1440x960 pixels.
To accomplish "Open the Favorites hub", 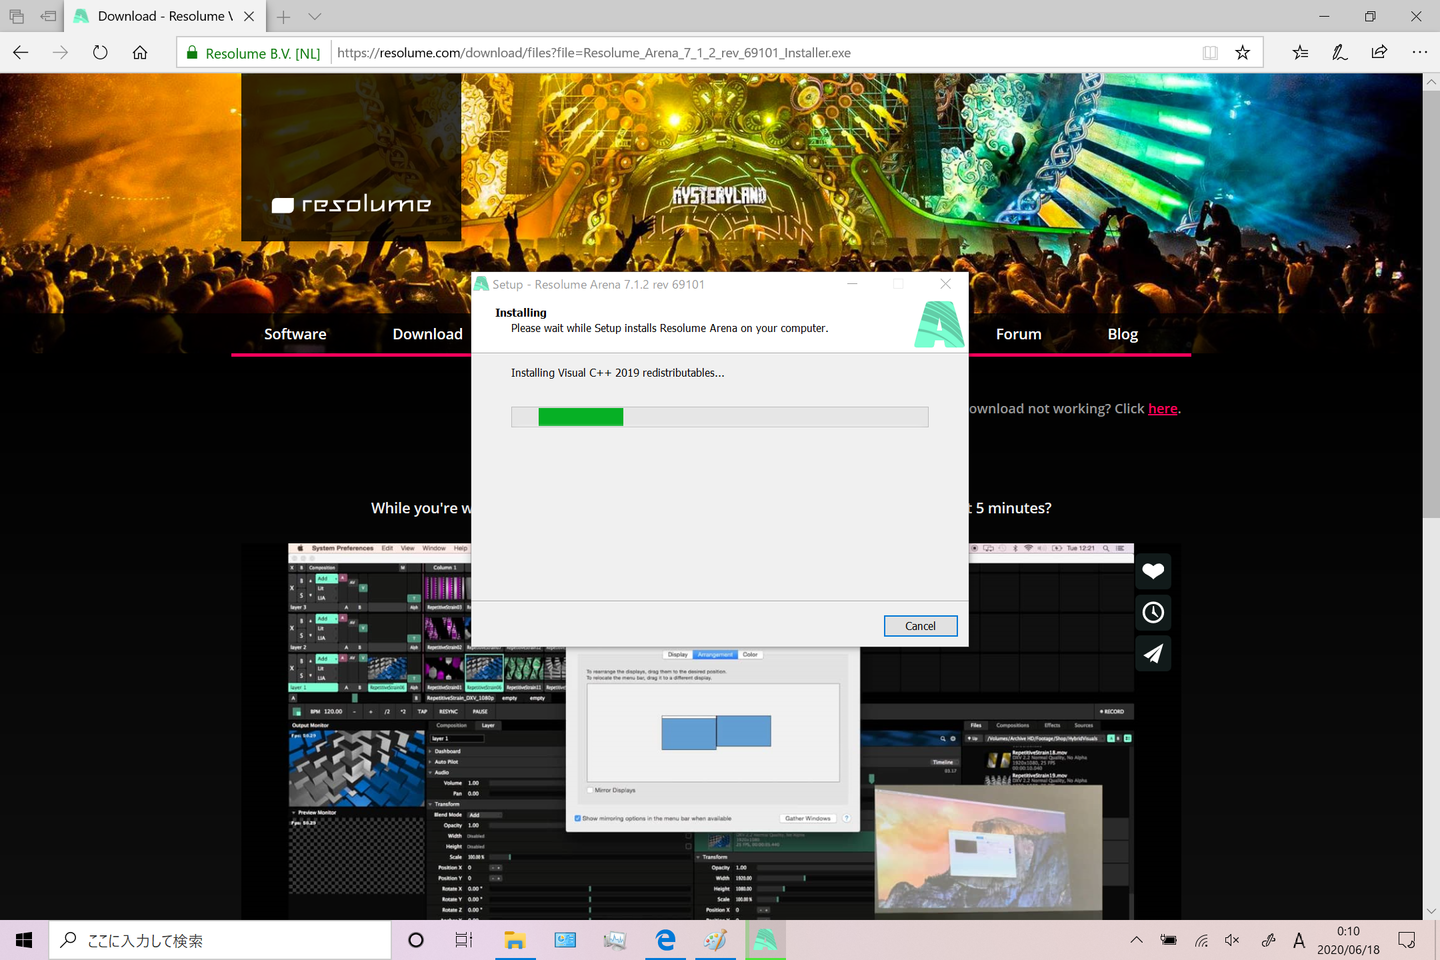I will [x=1300, y=52].
